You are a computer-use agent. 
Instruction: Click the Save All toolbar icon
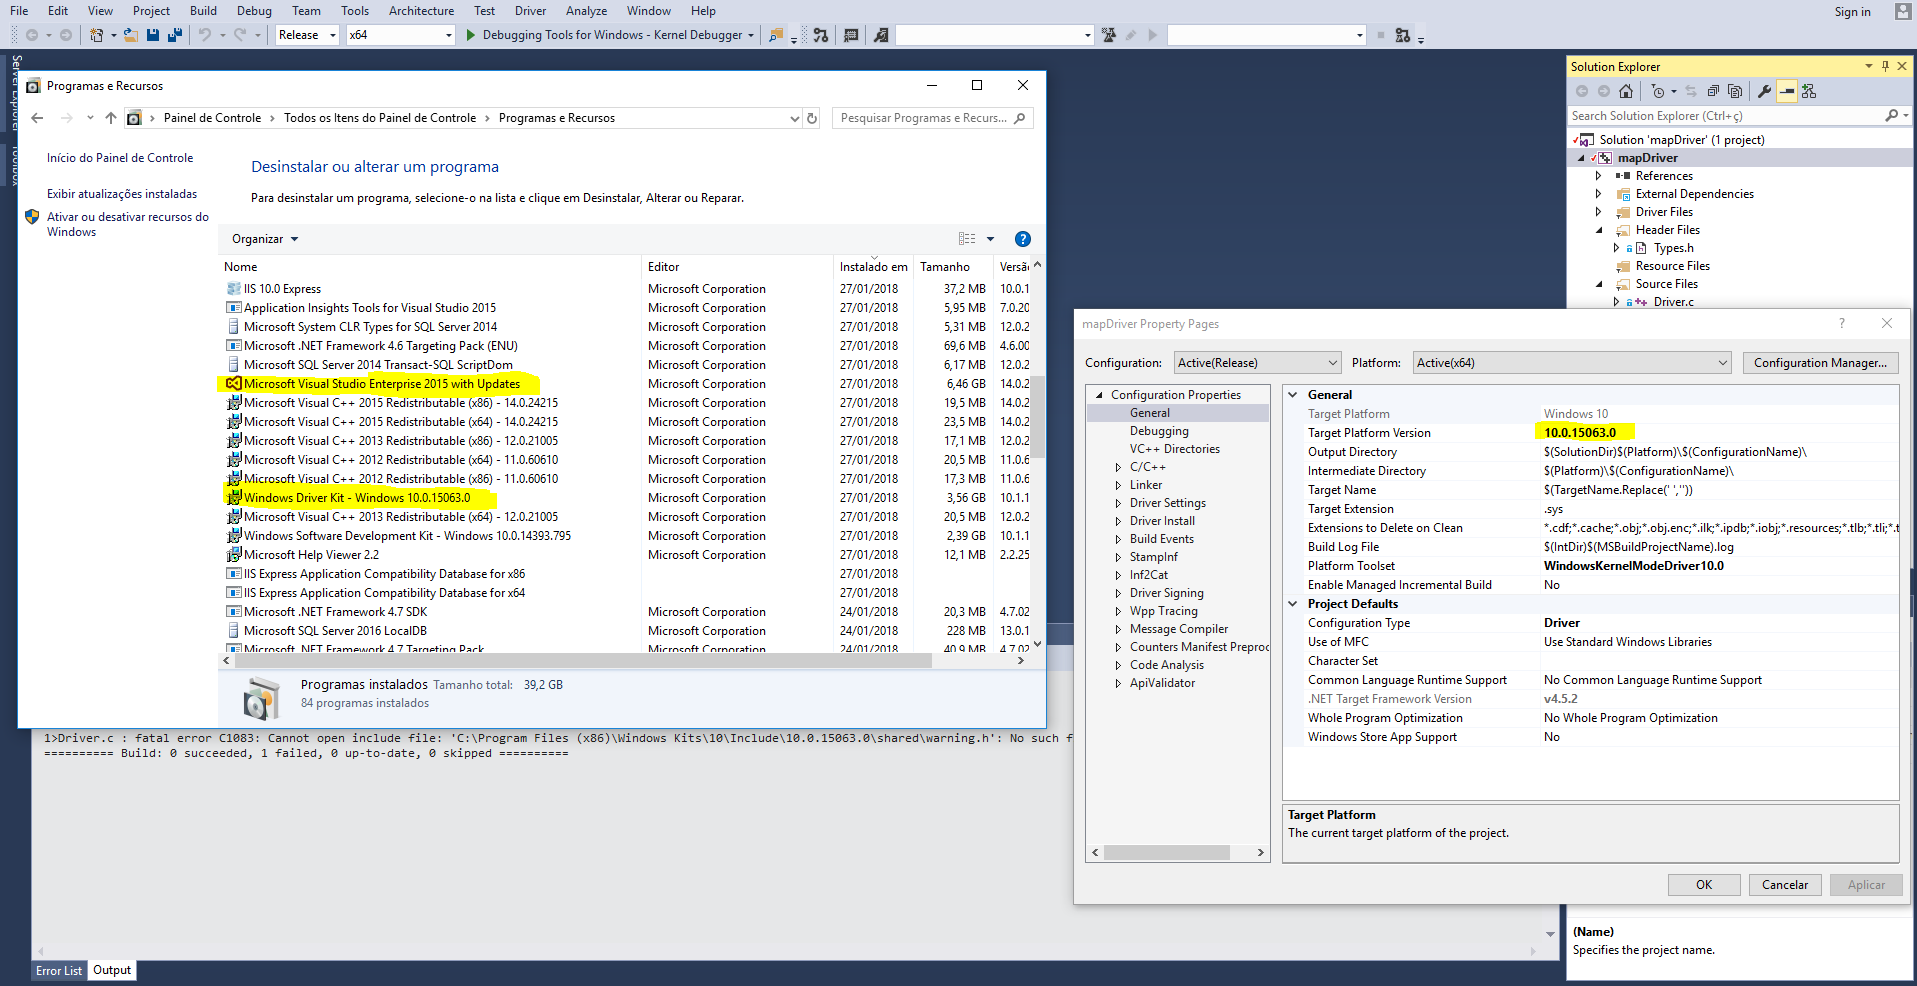click(x=174, y=35)
